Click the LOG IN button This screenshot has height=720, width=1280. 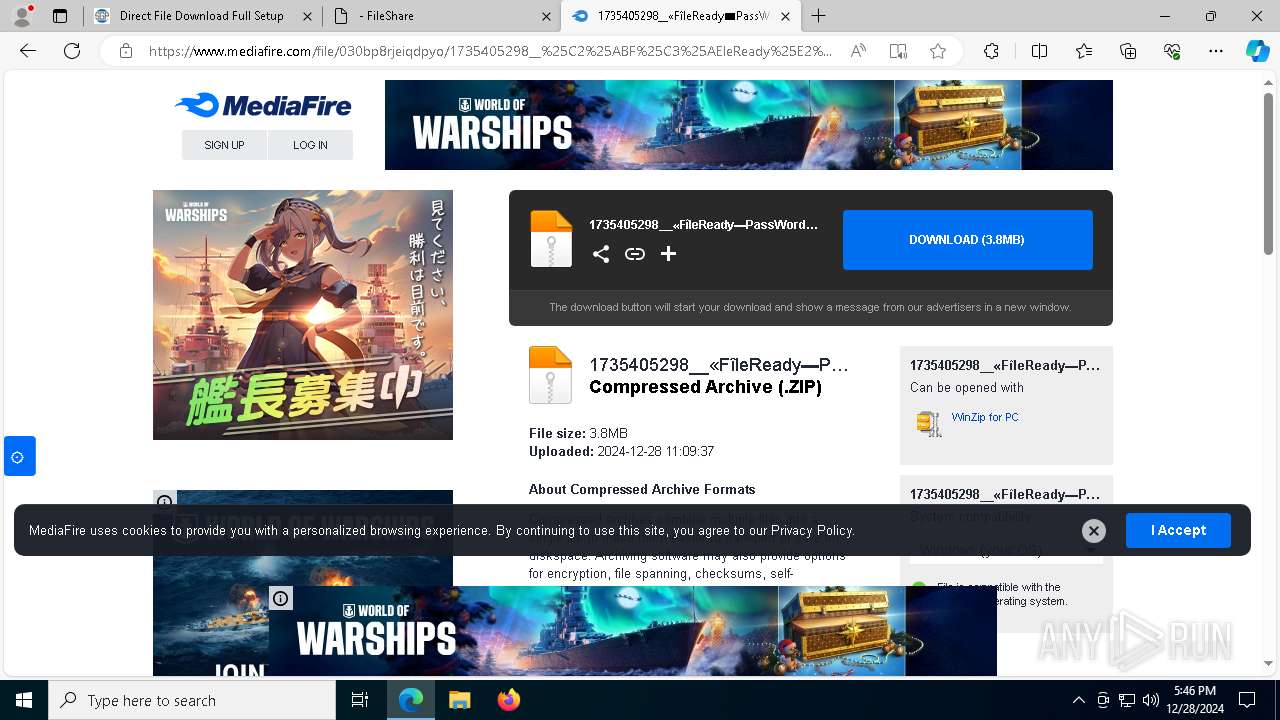310,145
